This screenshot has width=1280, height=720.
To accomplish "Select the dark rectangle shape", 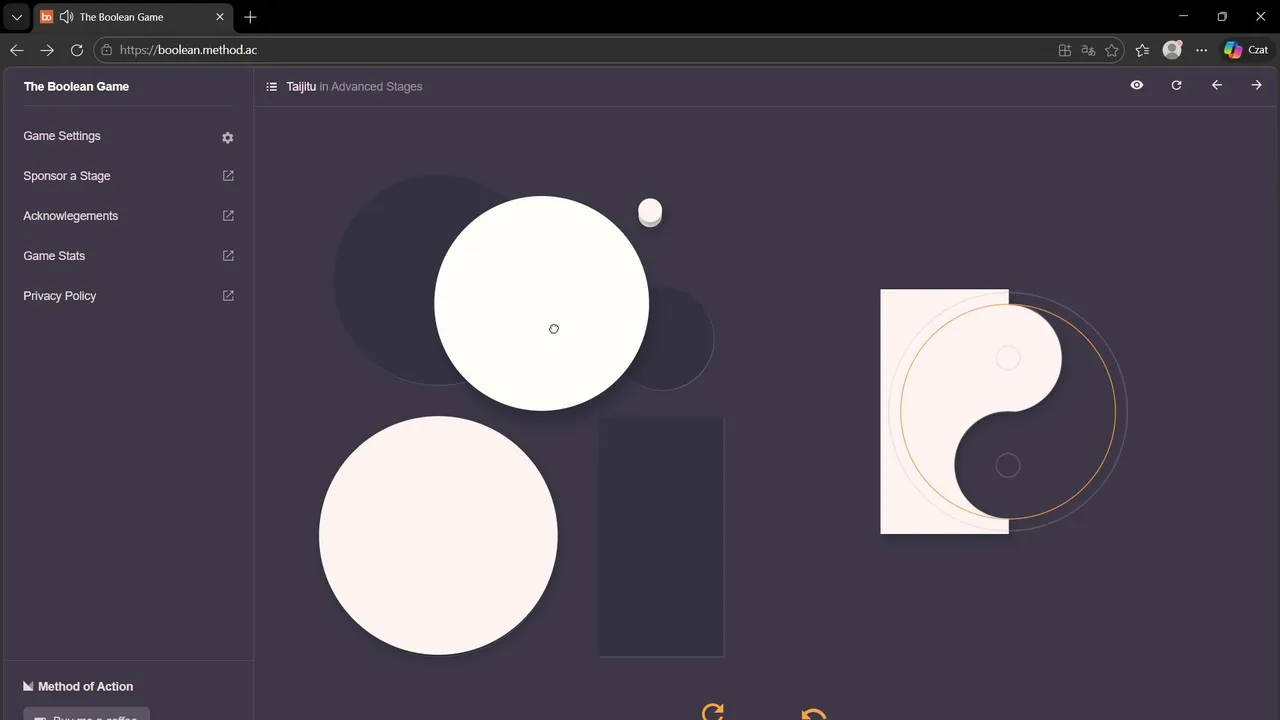I will 661,537.
